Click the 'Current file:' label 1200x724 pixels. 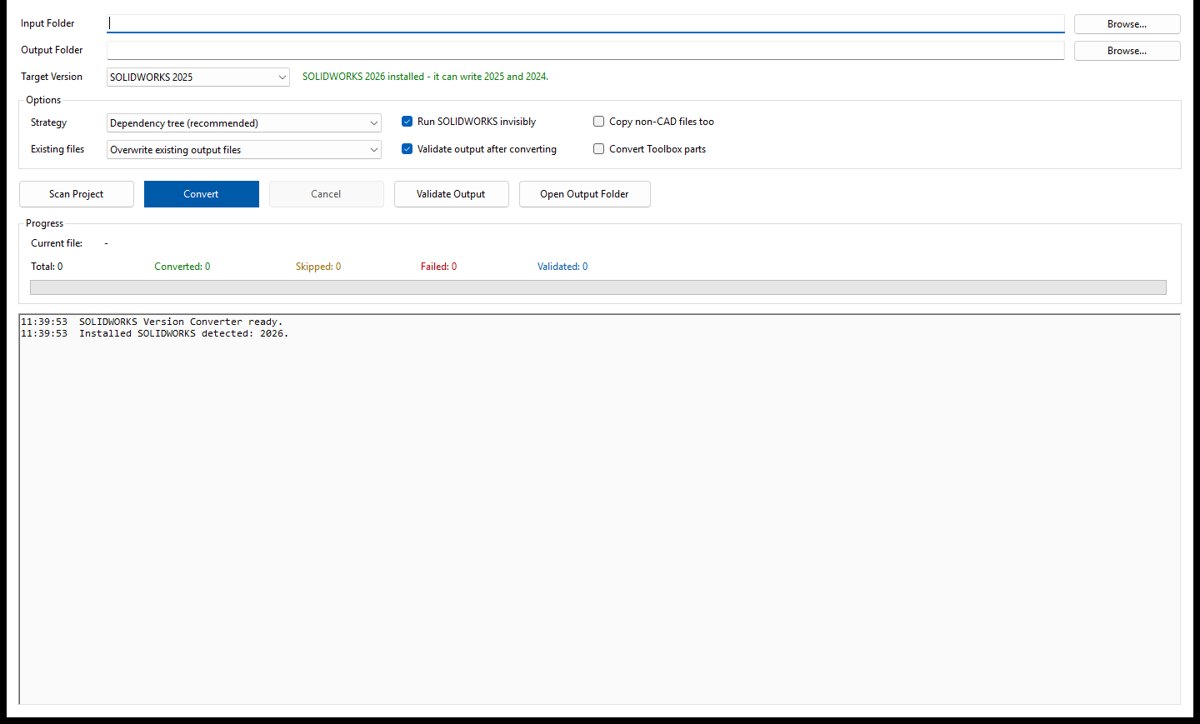[56, 243]
